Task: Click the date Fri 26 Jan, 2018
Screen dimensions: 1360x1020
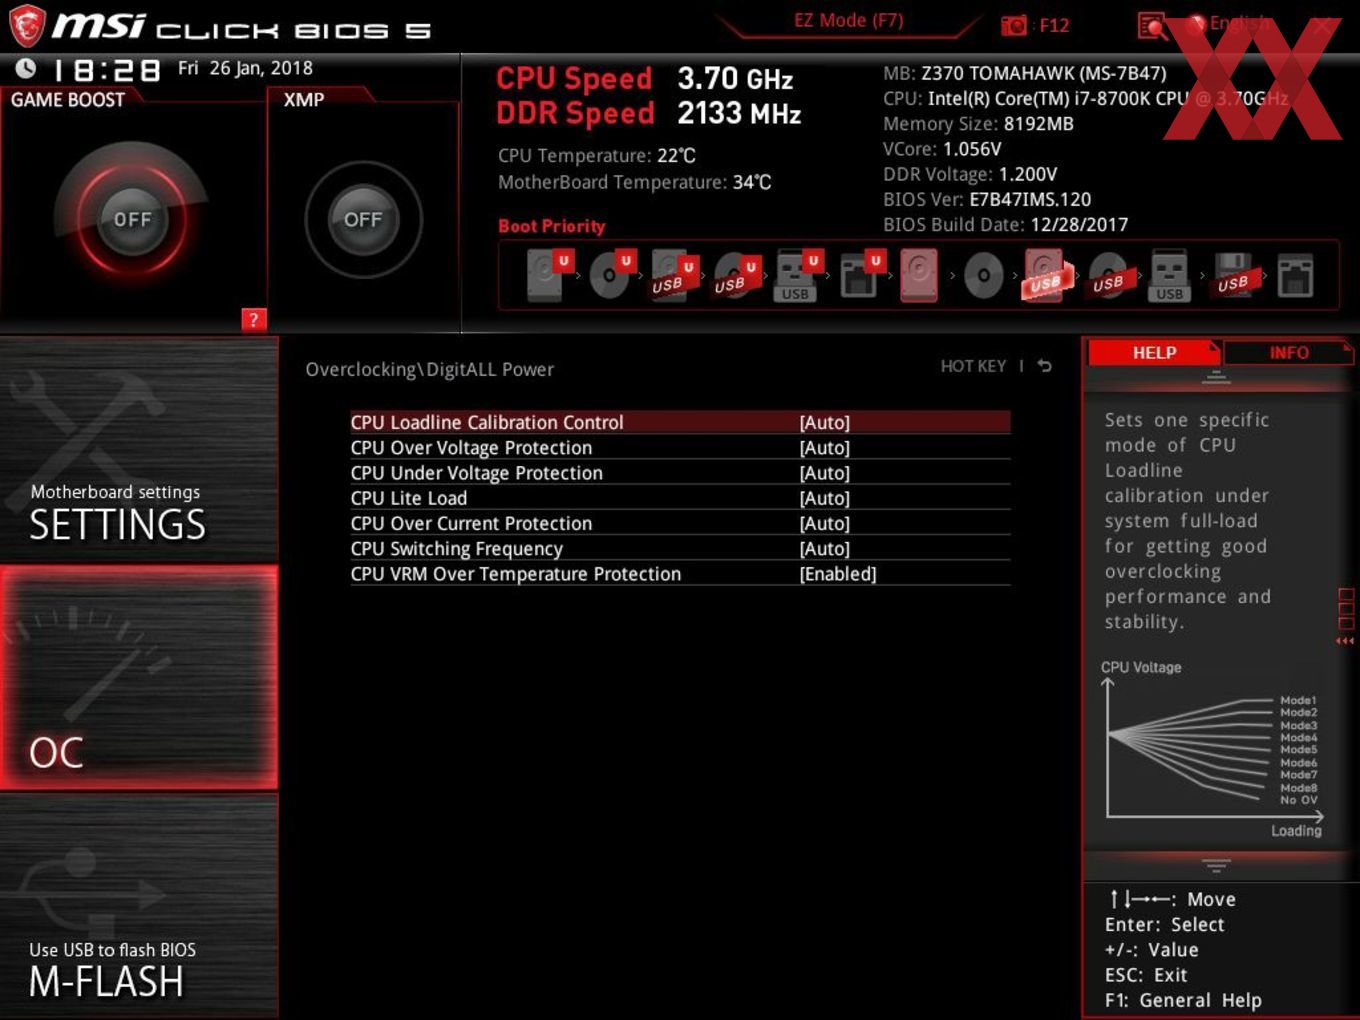Action: (x=245, y=68)
